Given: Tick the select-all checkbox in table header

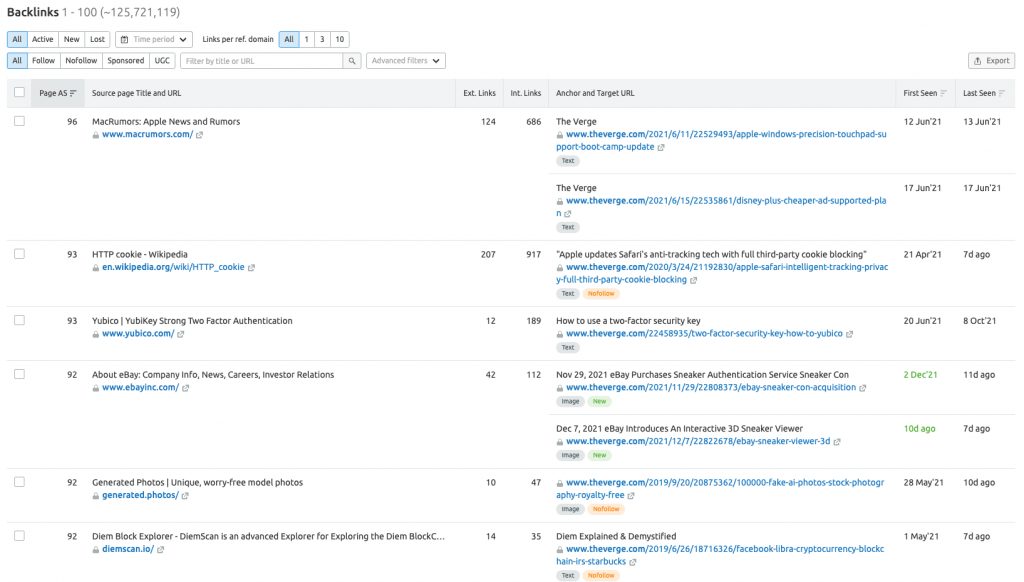Looking at the screenshot, I should tap(20, 92).
